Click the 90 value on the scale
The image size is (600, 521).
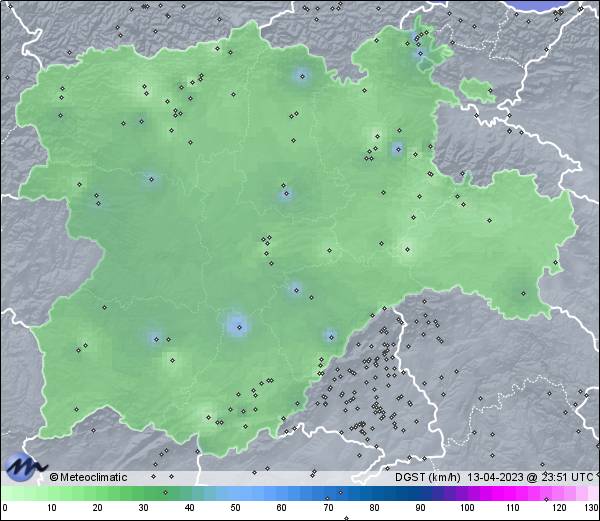click(x=420, y=508)
